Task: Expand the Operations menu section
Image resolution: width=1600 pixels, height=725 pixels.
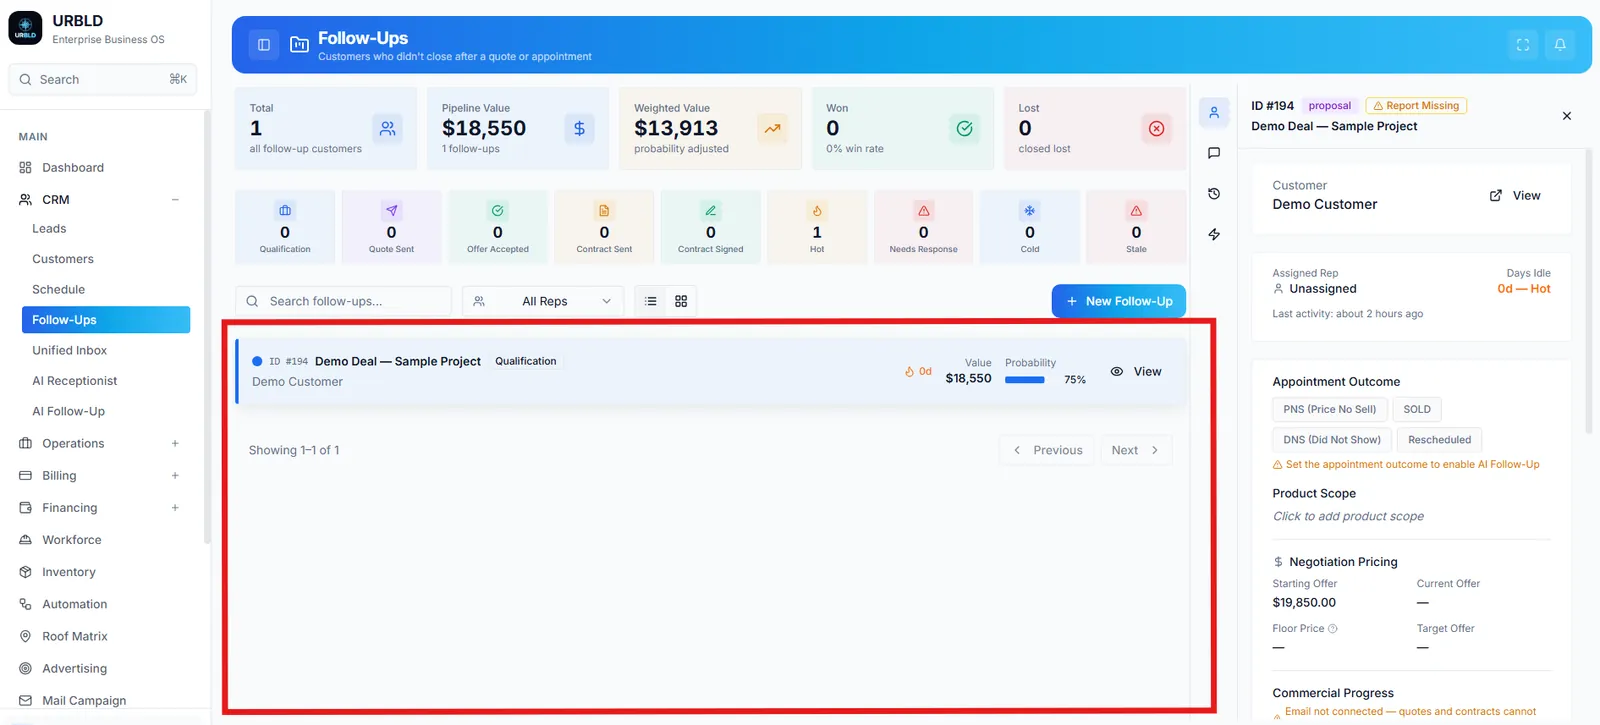Action: point(175,444)
